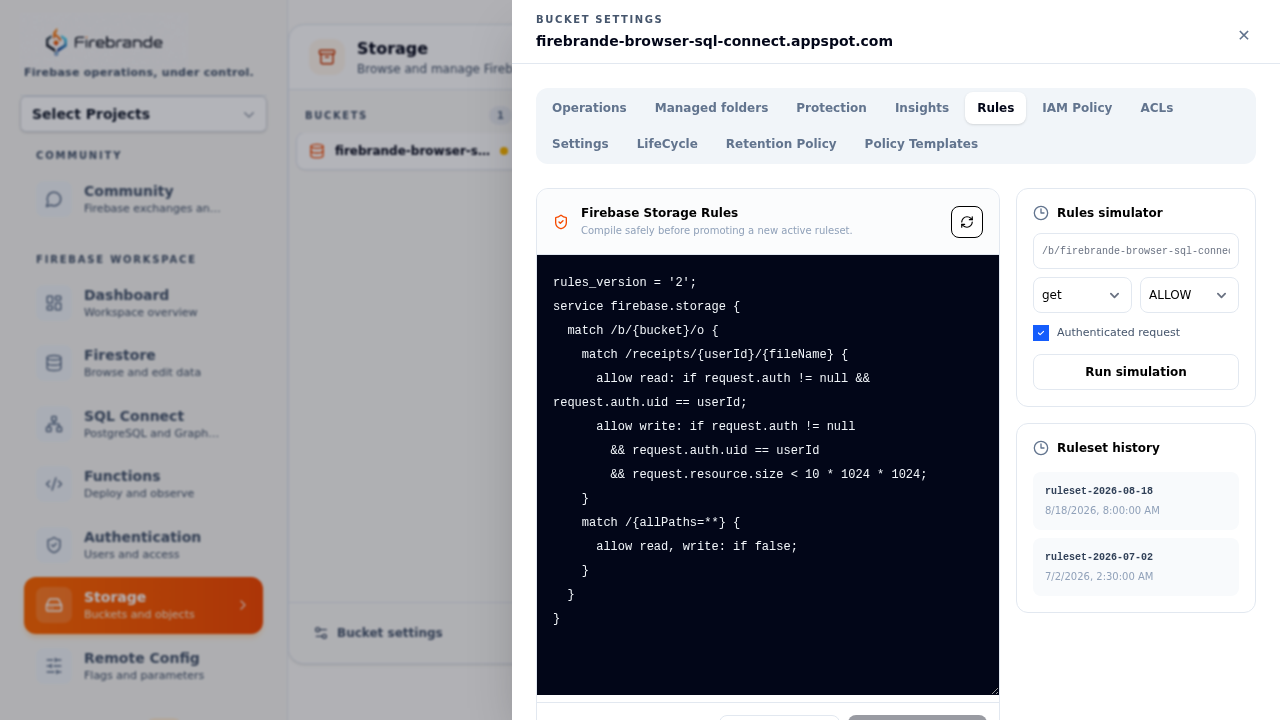The image size is (1280, 720).
Task: Click the Bucket settings sliders icon
Action: click(x=321, y=633)
